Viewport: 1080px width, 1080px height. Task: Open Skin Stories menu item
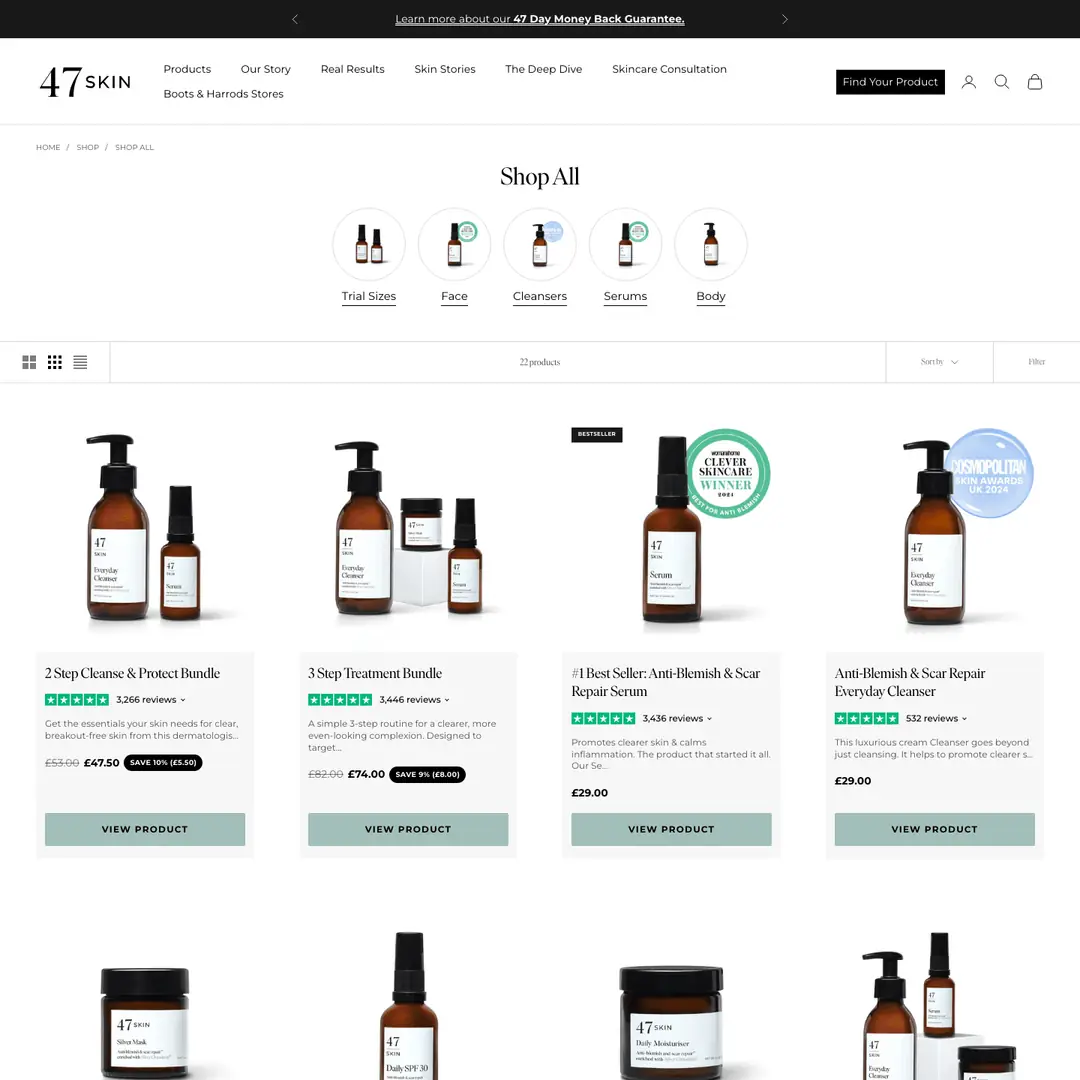445,69
